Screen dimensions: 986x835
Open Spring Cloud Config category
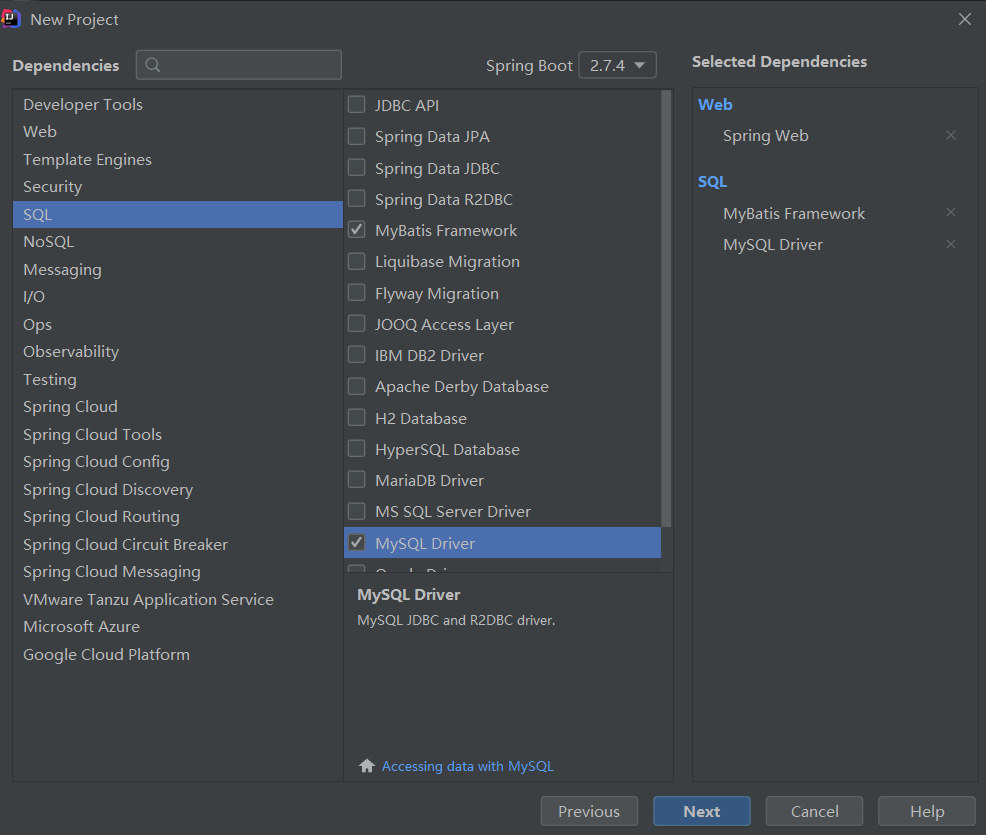pyautogui.click(x=177, y=462)
